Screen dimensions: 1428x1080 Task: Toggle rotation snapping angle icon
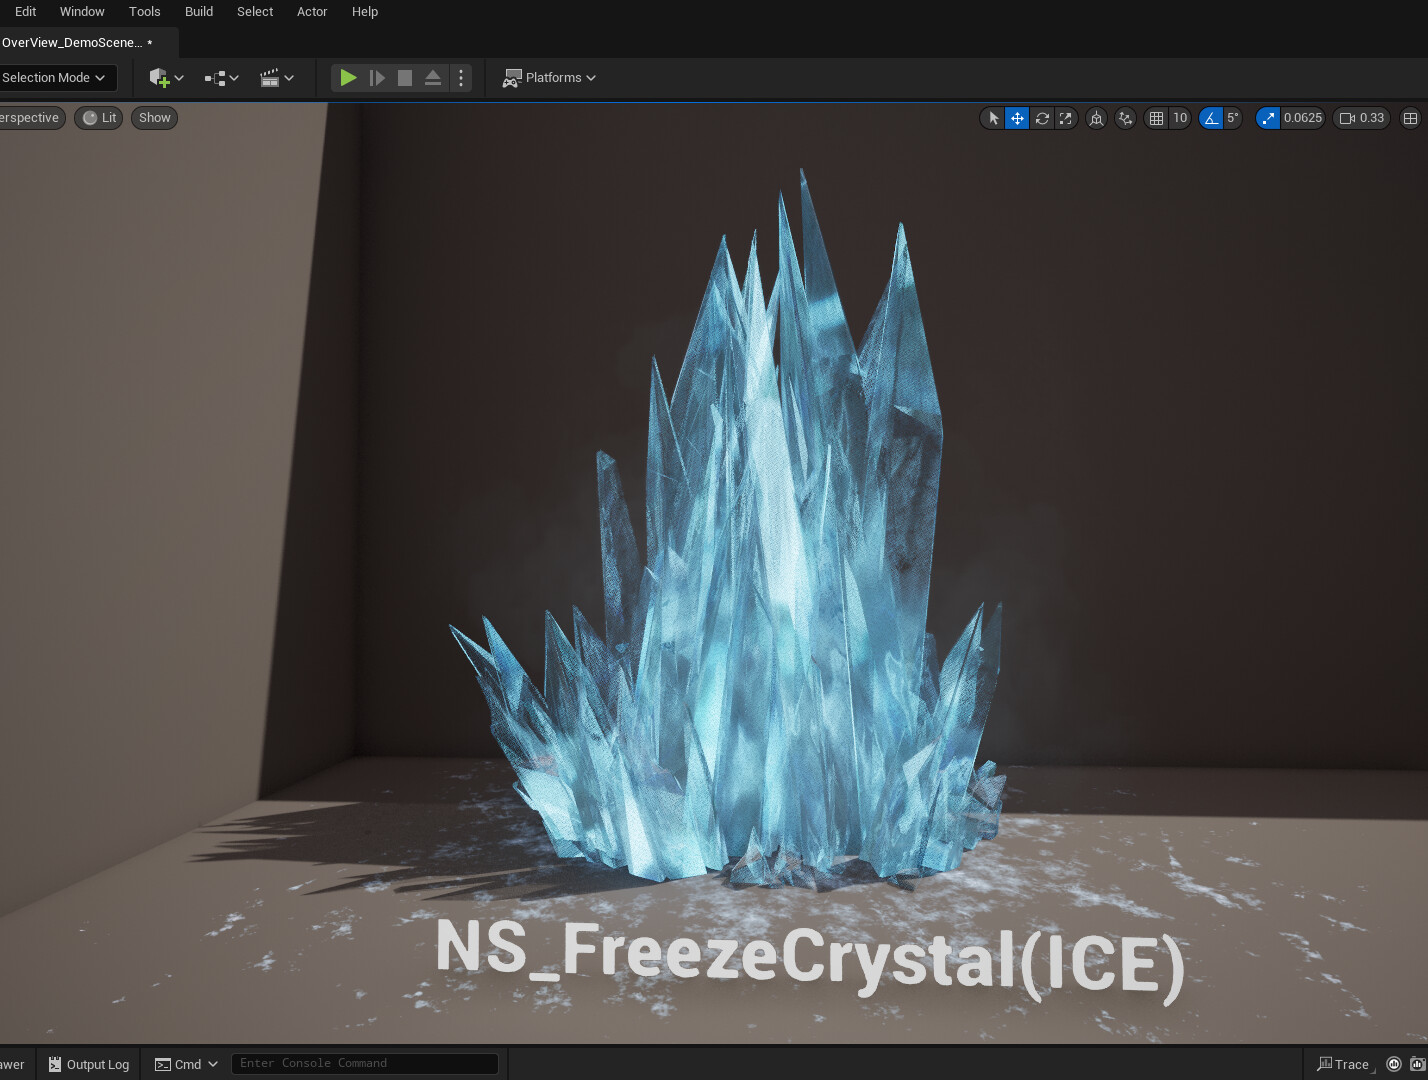coord(1211,118)
